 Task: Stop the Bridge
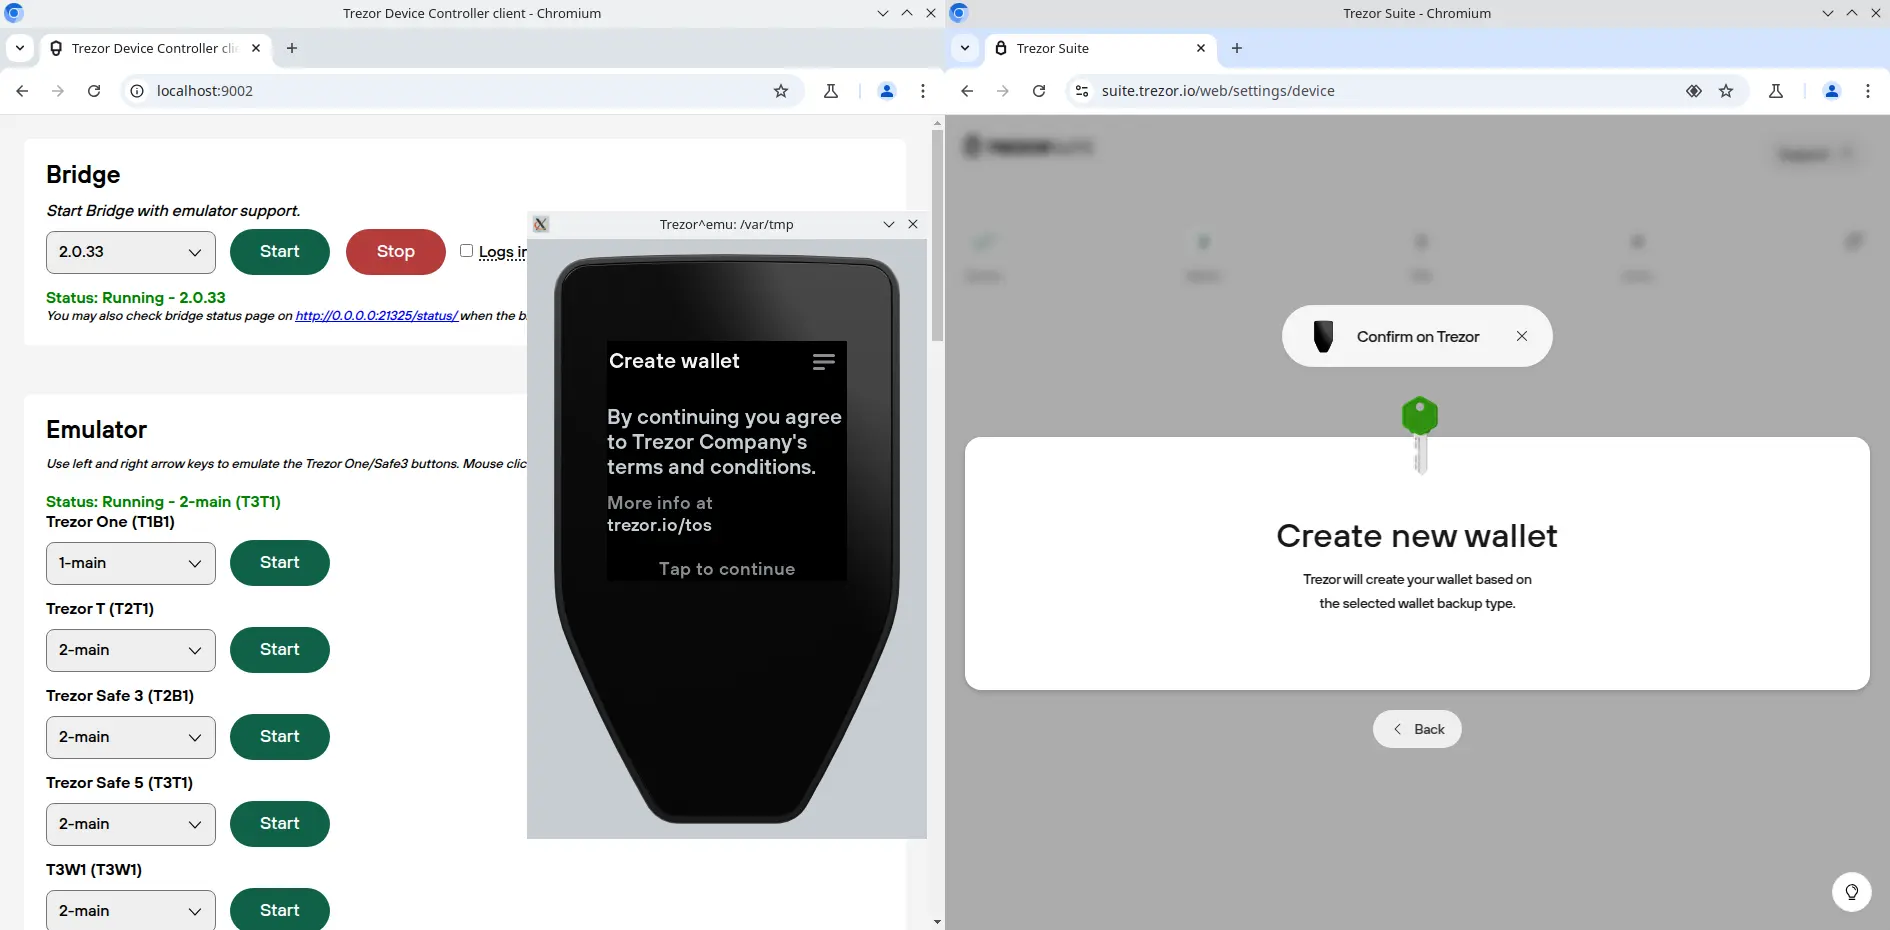pyautogui.click(x=396, y=252)
